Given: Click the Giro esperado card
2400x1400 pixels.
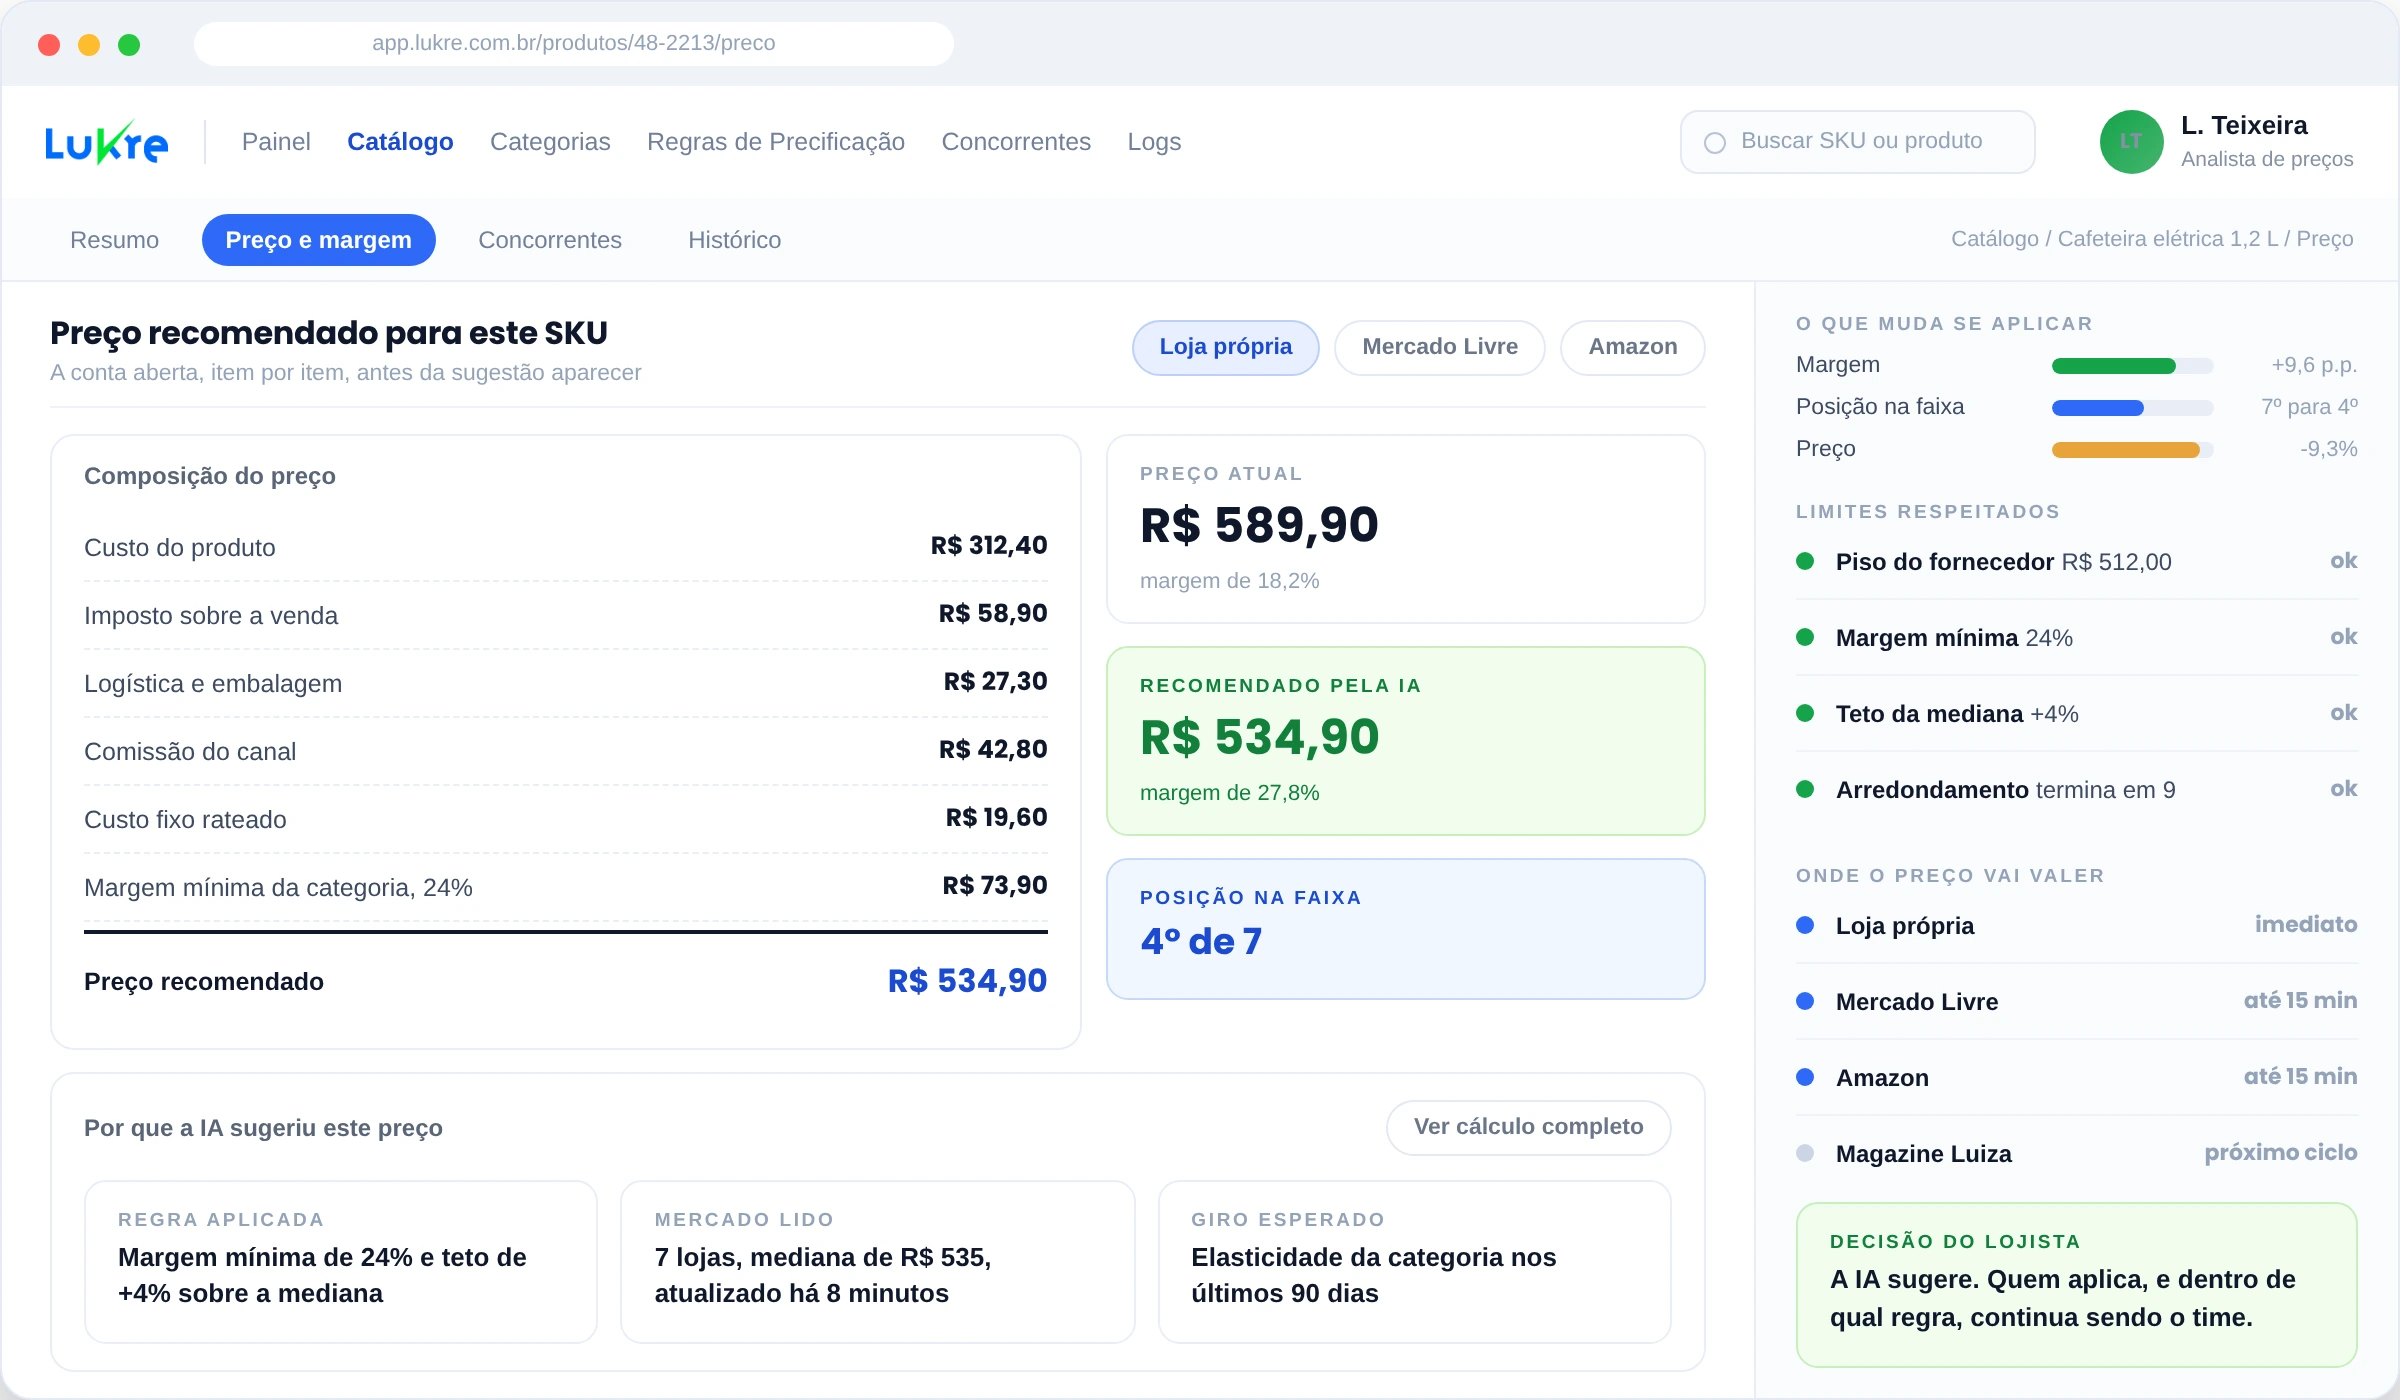Looking at the screenshot, I should pyautogui.click(x=1415, y=1262).
